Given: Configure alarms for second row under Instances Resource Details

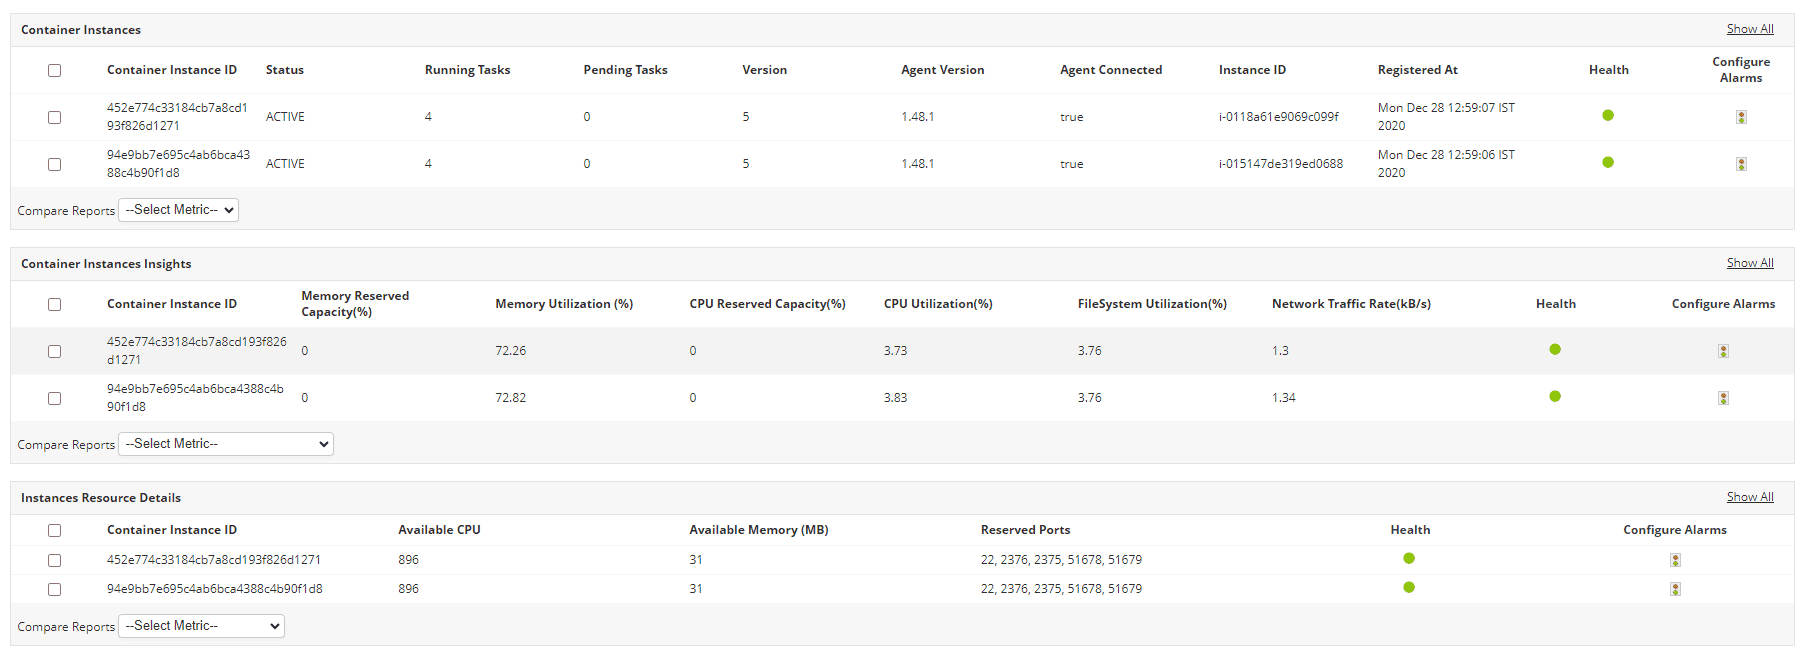Looking at the screenshot, I should coord(1675,588).
